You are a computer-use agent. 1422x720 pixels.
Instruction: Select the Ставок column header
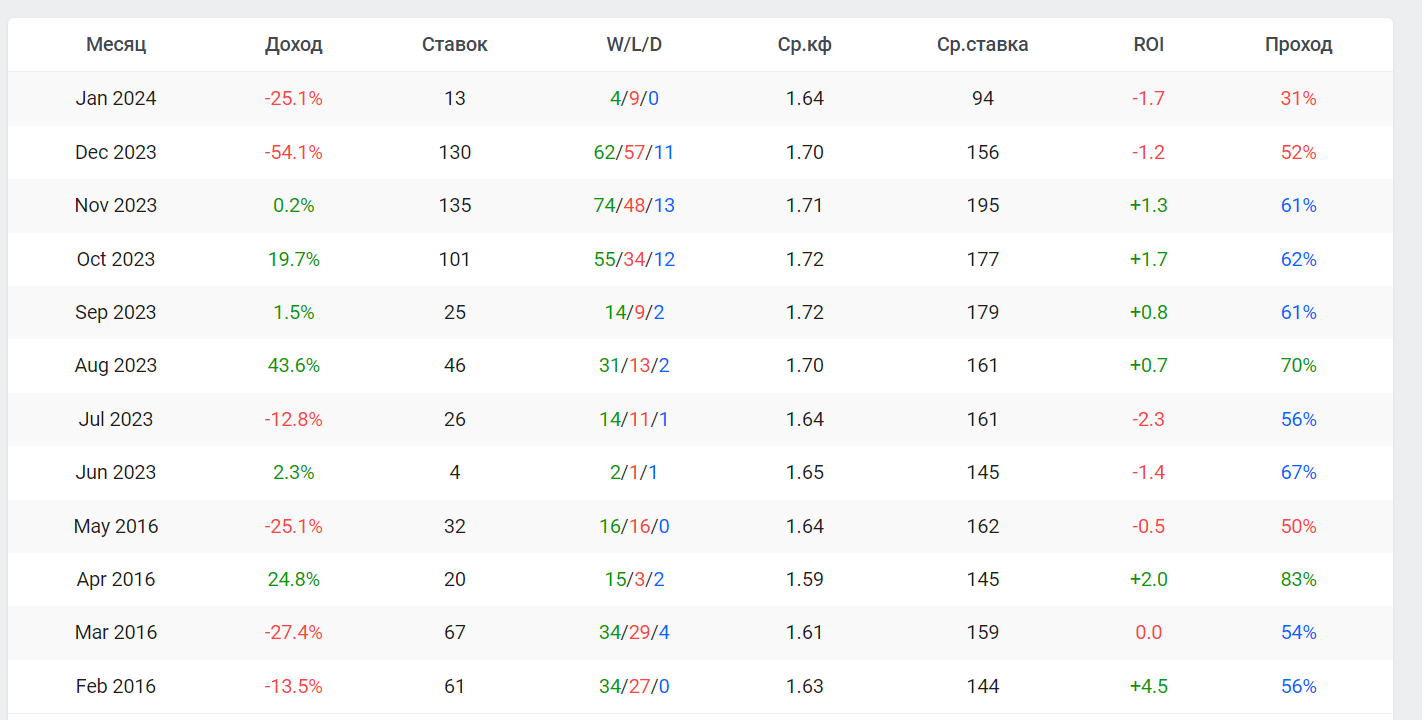(x=455, y=45)
